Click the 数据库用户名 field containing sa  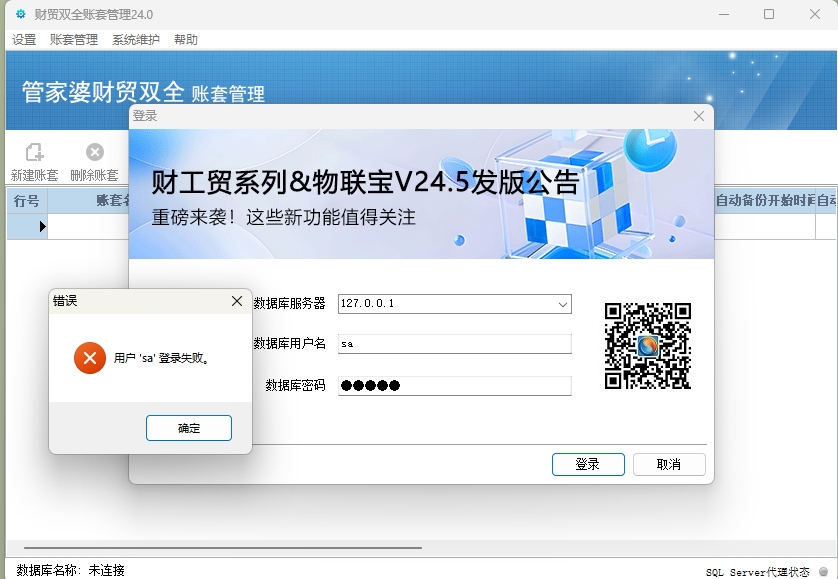(x=455, y=344)
